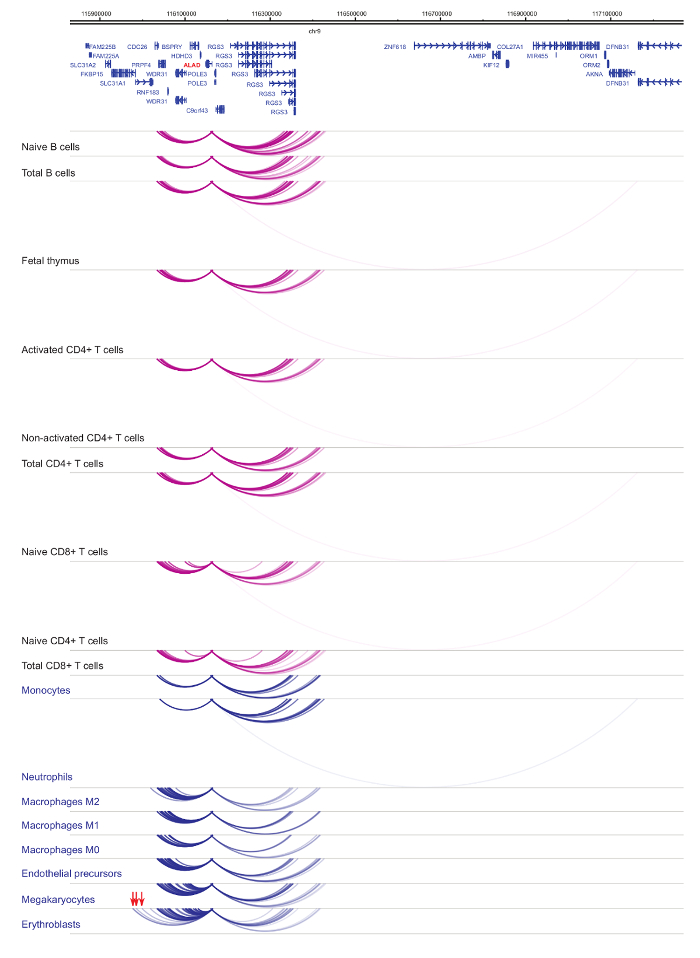Select the FKBP15 gene label
This screenshot has height=958, width=700.
[x=92, y=74]
